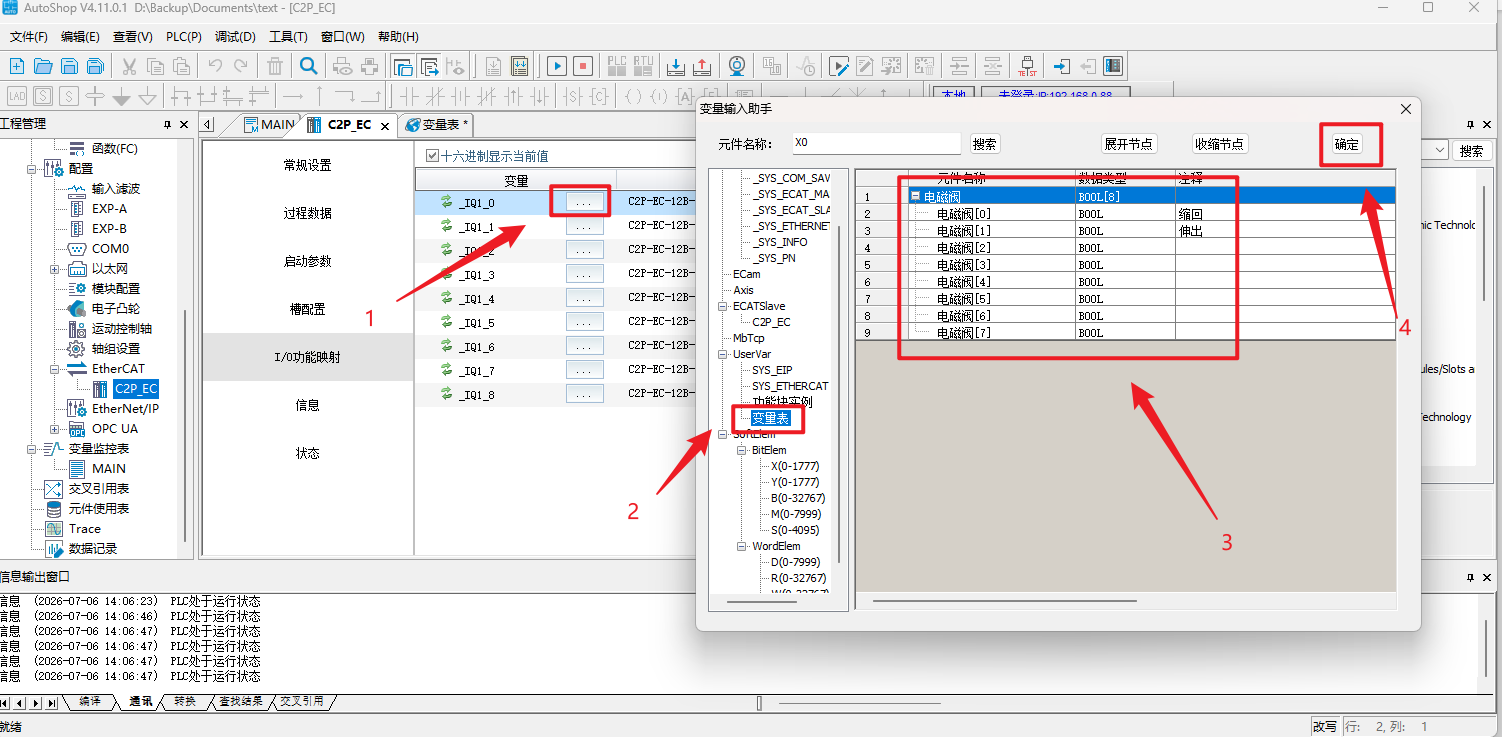Click the cascade windows toolbar icon

pos(403,67)
